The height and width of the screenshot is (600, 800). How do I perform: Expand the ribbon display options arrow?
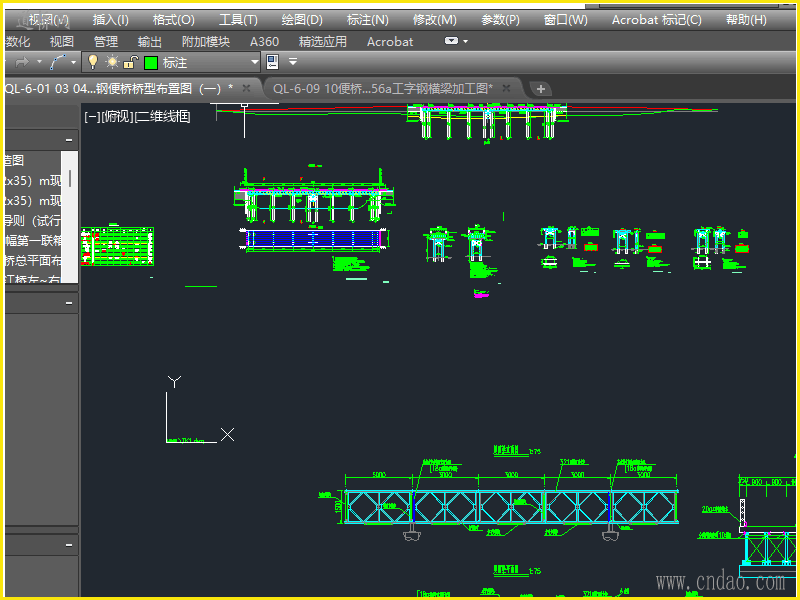pos(465,41)
